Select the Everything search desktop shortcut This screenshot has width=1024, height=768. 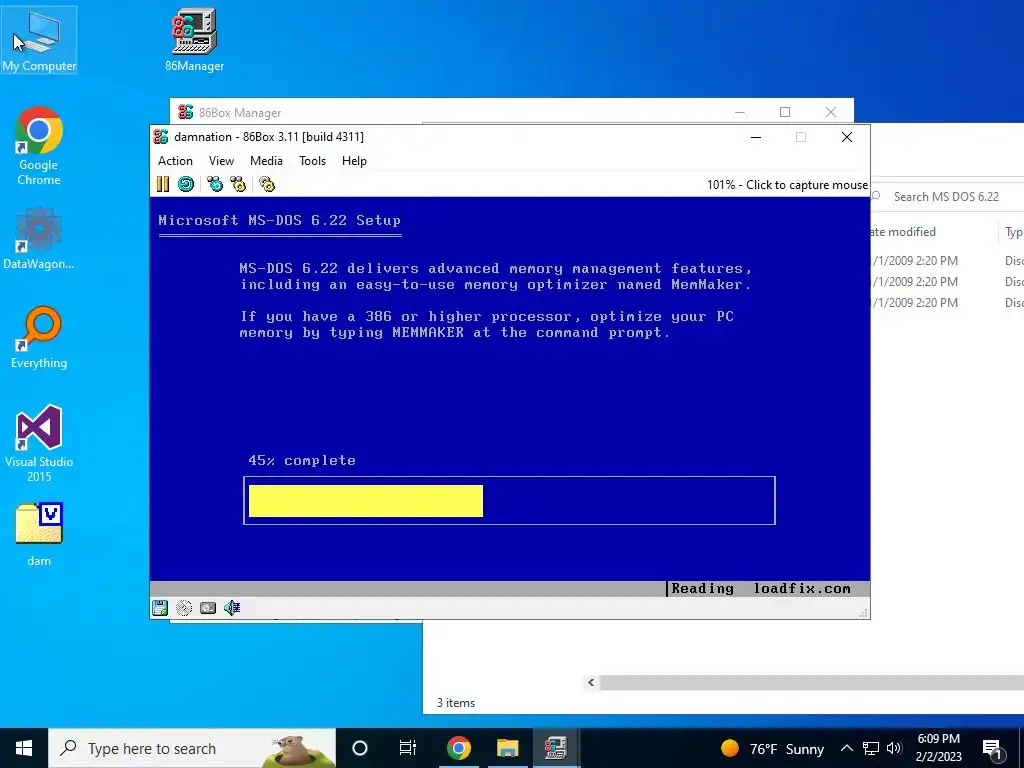point(39,338)
